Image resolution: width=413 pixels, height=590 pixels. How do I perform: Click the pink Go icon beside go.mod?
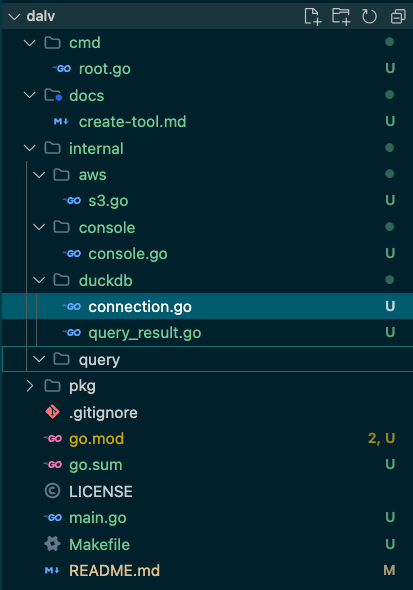[52, 439]
